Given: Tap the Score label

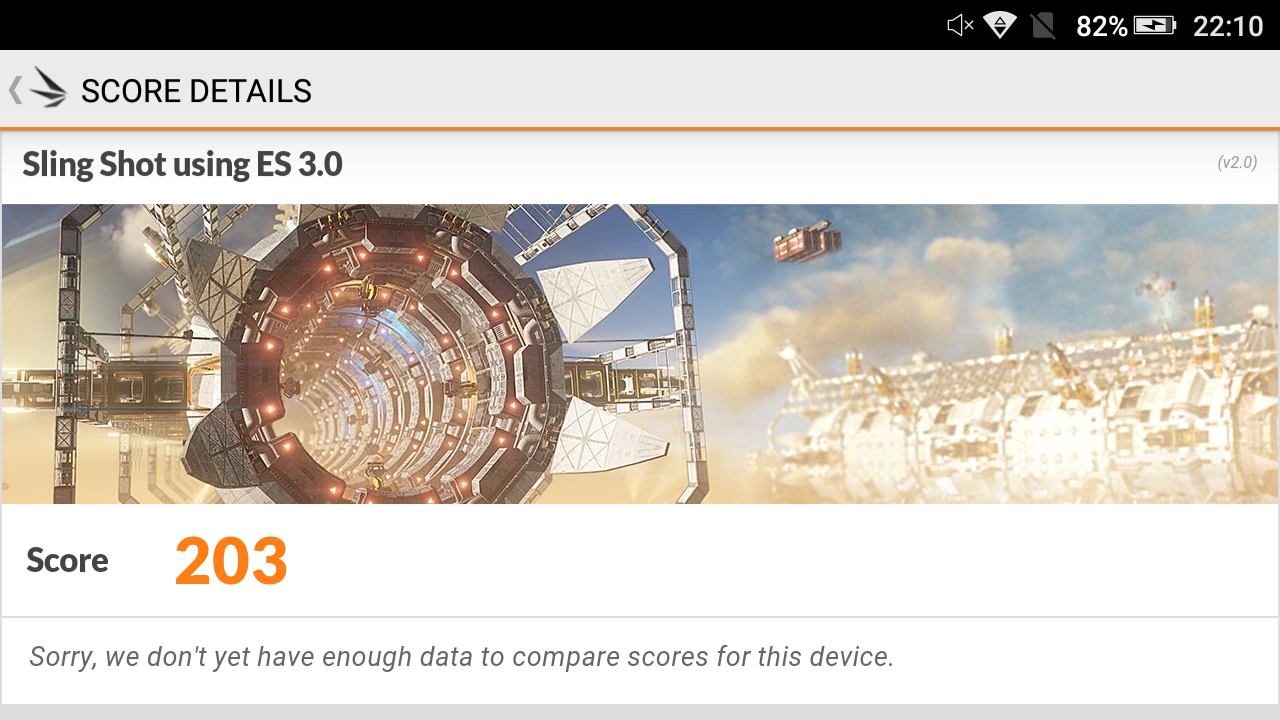Looking at the screenshot, I should tap(67, 560).
